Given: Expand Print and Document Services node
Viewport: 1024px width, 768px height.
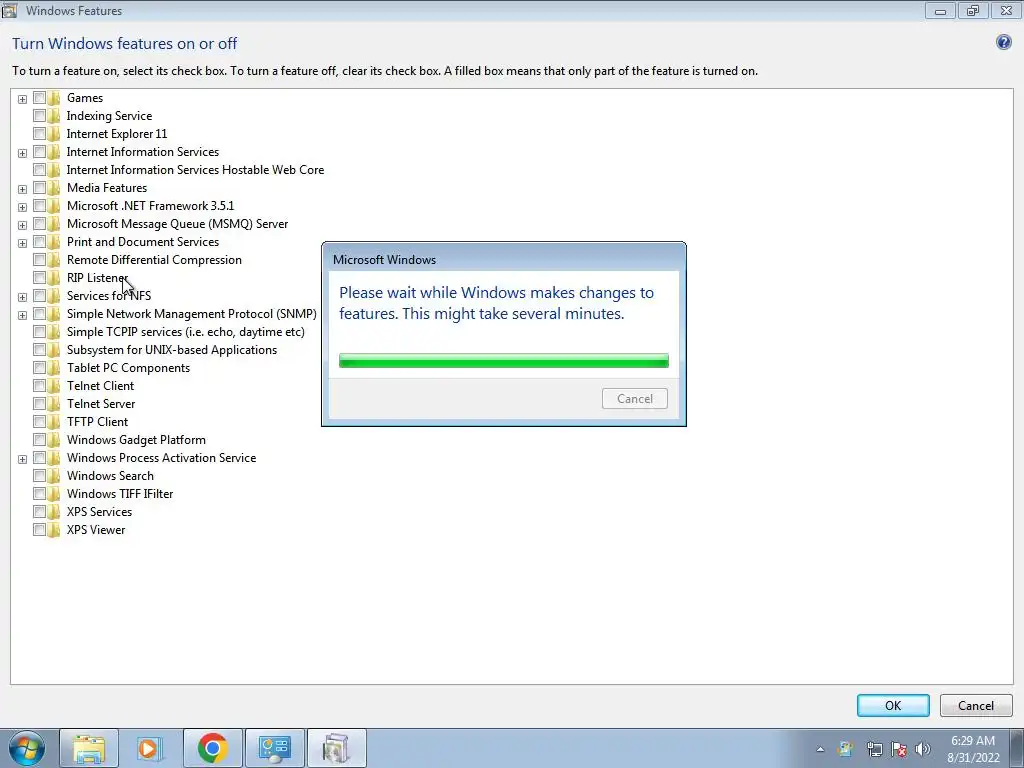Looking at the screenshot, I should 22,243.
